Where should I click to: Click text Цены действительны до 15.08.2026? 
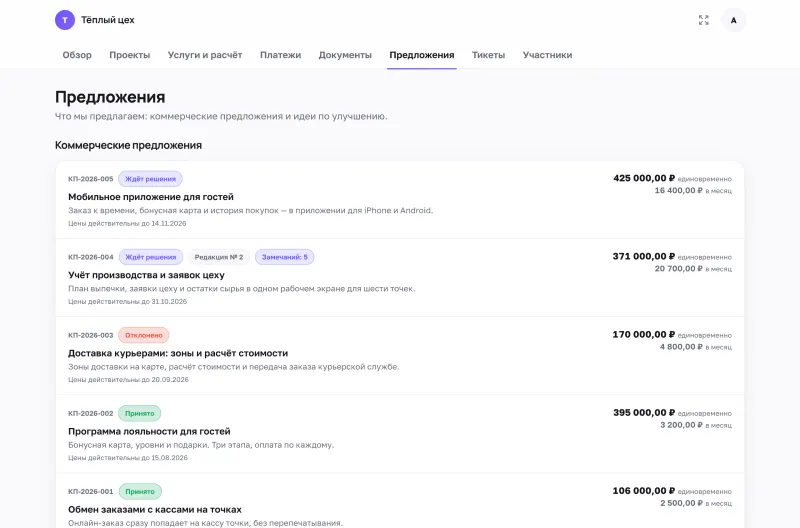[128, 458]
